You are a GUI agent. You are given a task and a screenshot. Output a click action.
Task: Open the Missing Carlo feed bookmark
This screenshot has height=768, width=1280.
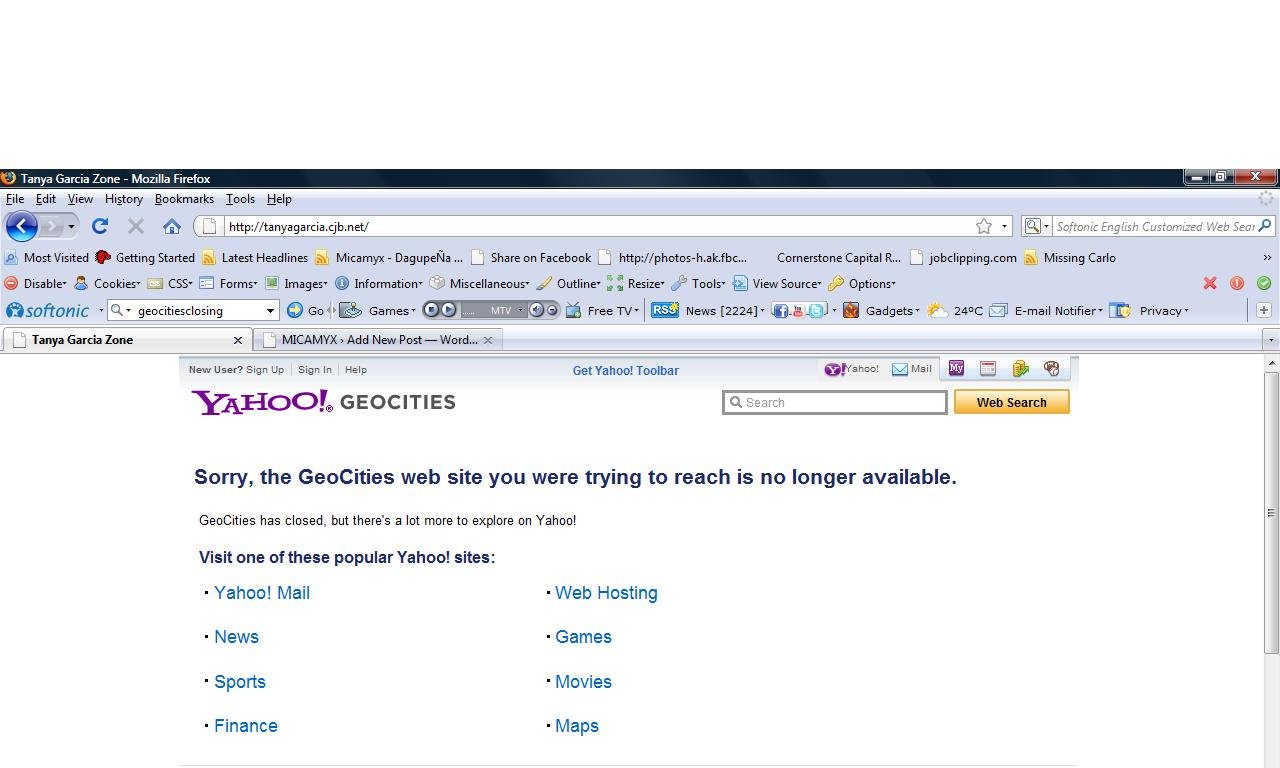pyautogui.click(x=1070, y=257)
